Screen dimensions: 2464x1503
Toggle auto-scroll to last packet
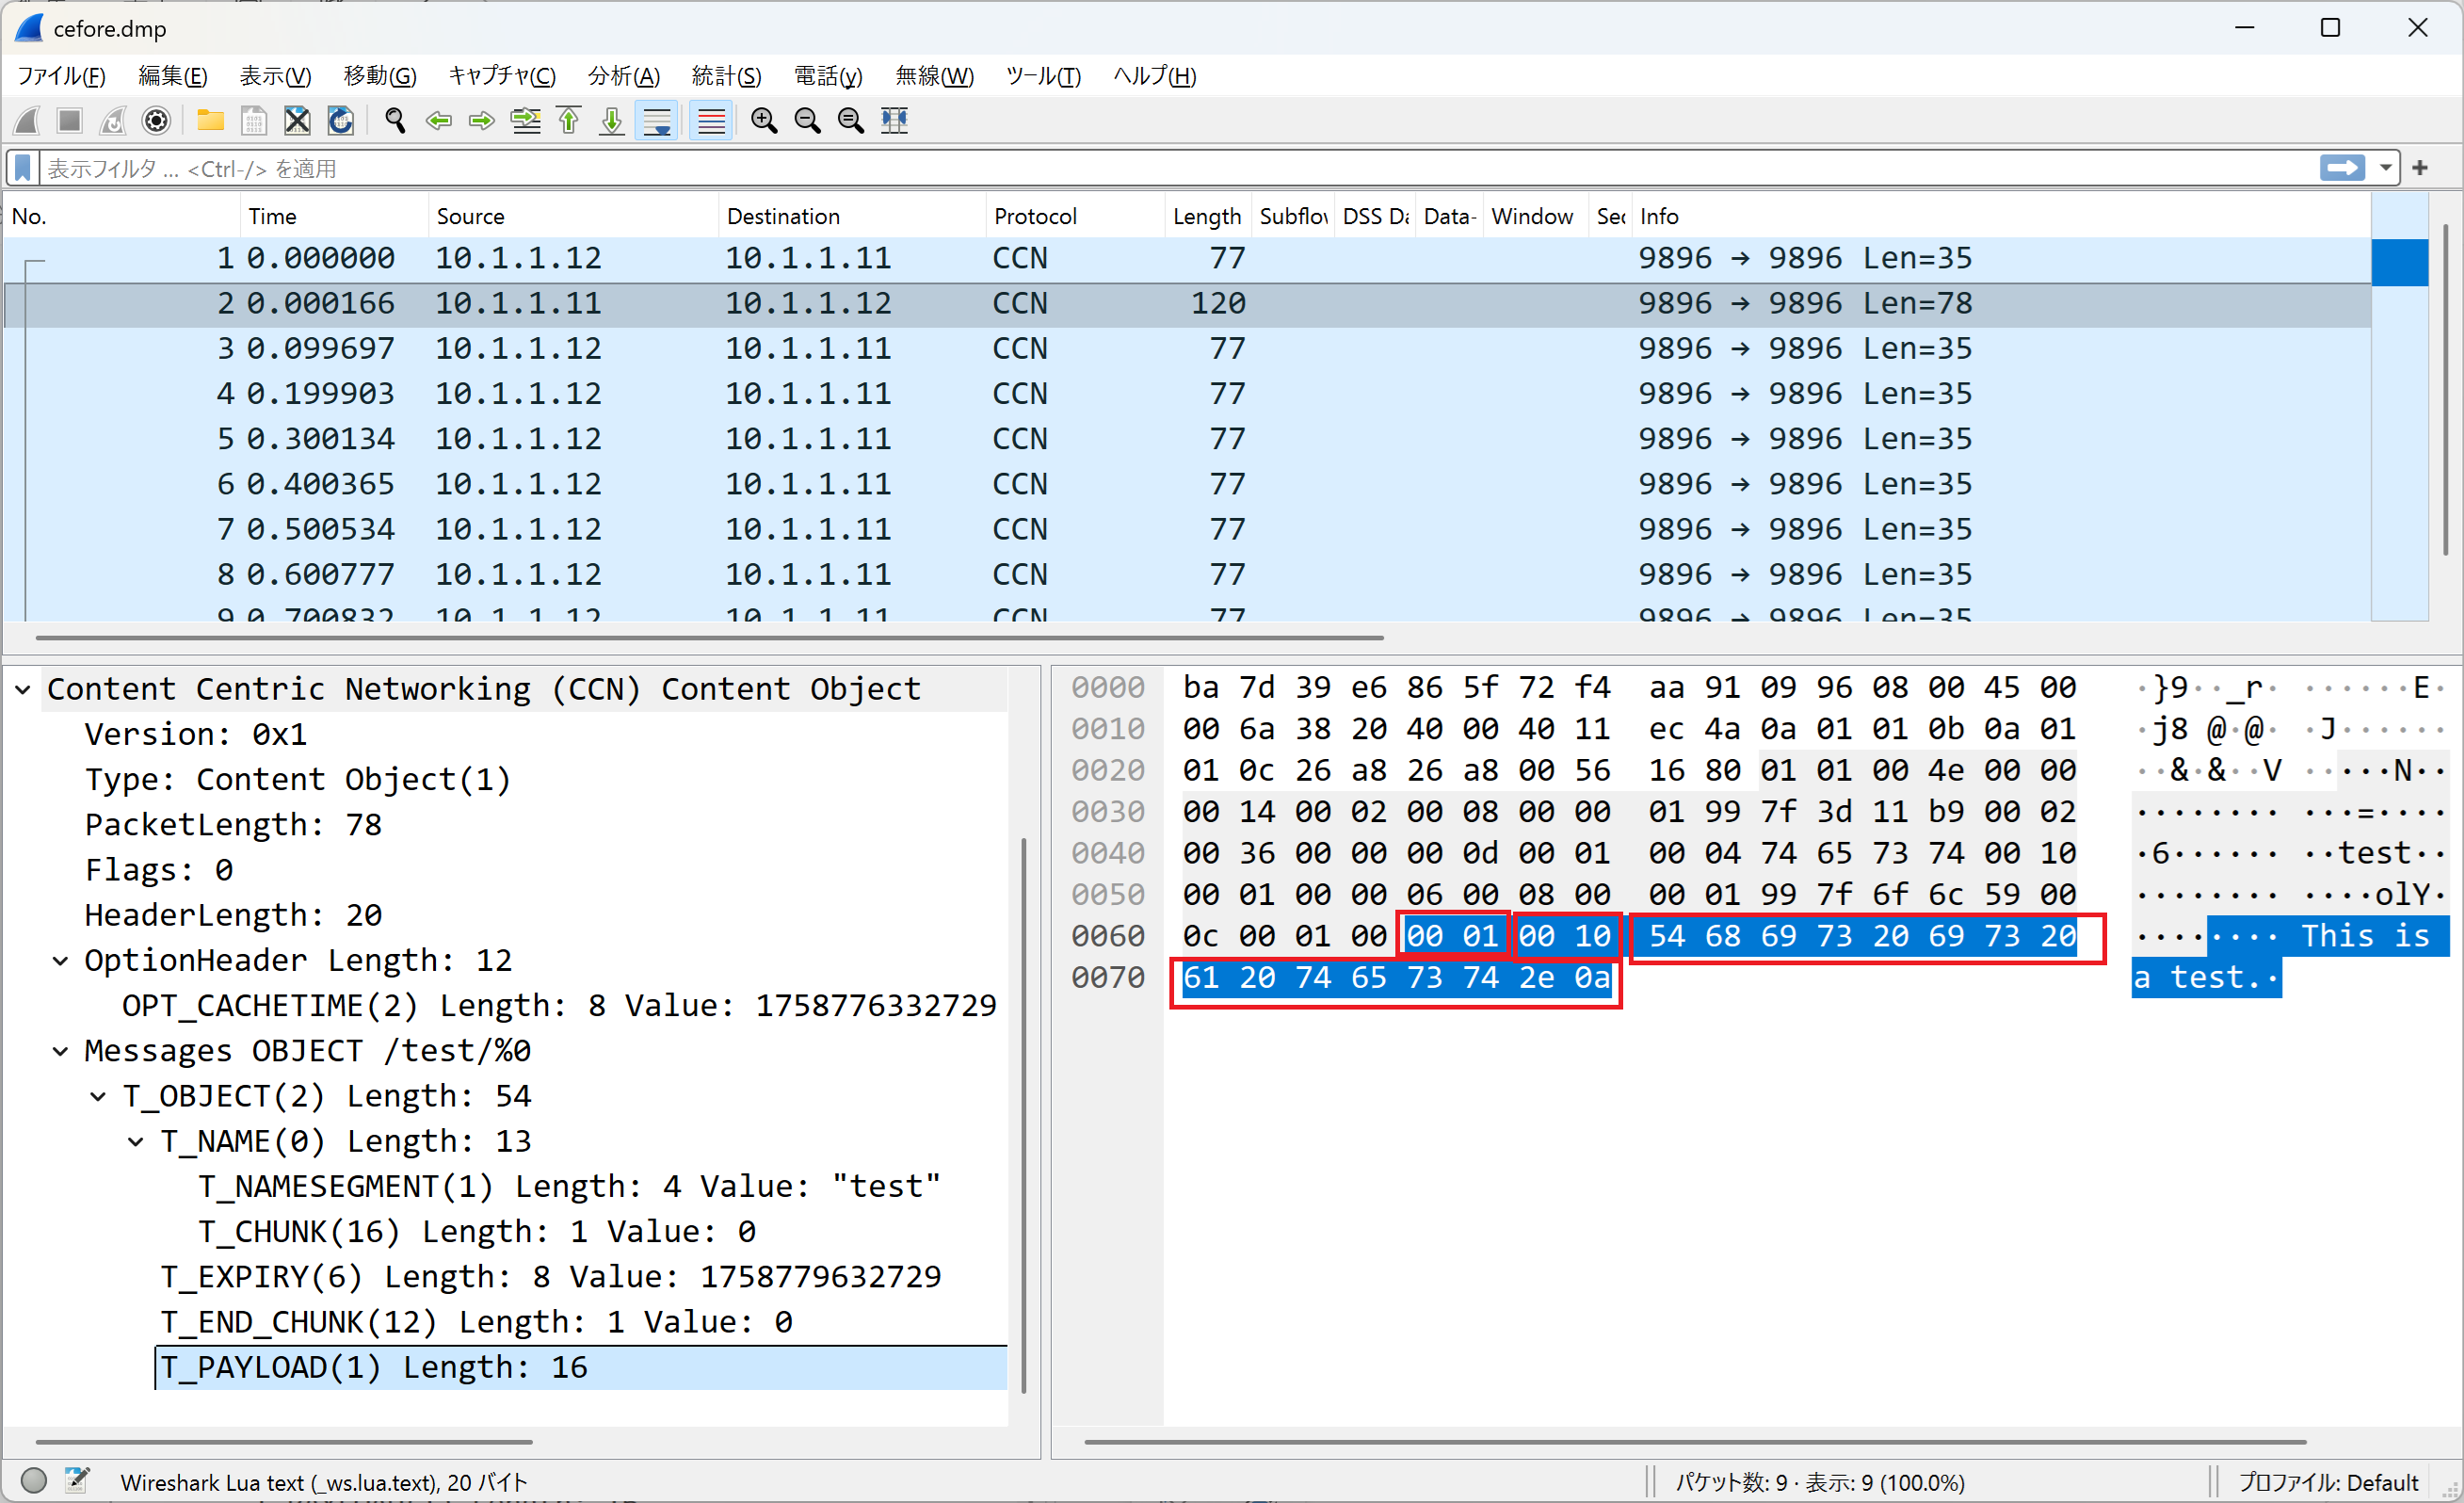(657, 121)
